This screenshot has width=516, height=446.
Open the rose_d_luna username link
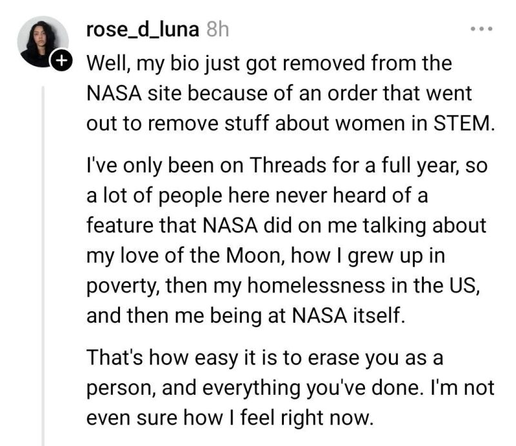pyautogui.click(x=143, y=30)
